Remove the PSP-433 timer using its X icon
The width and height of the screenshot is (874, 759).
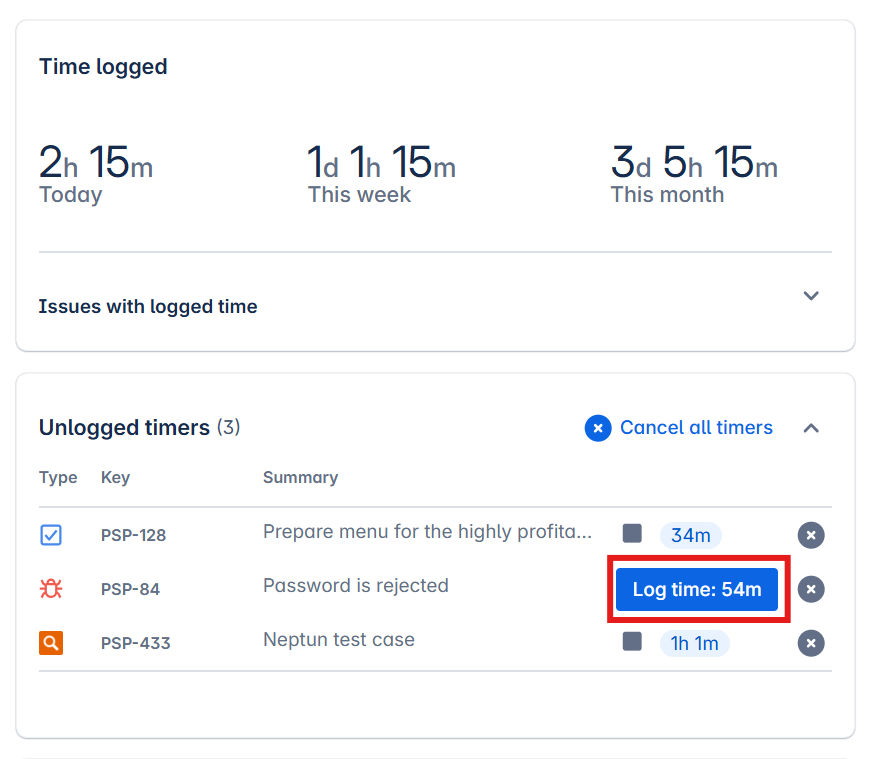[811, 643]
